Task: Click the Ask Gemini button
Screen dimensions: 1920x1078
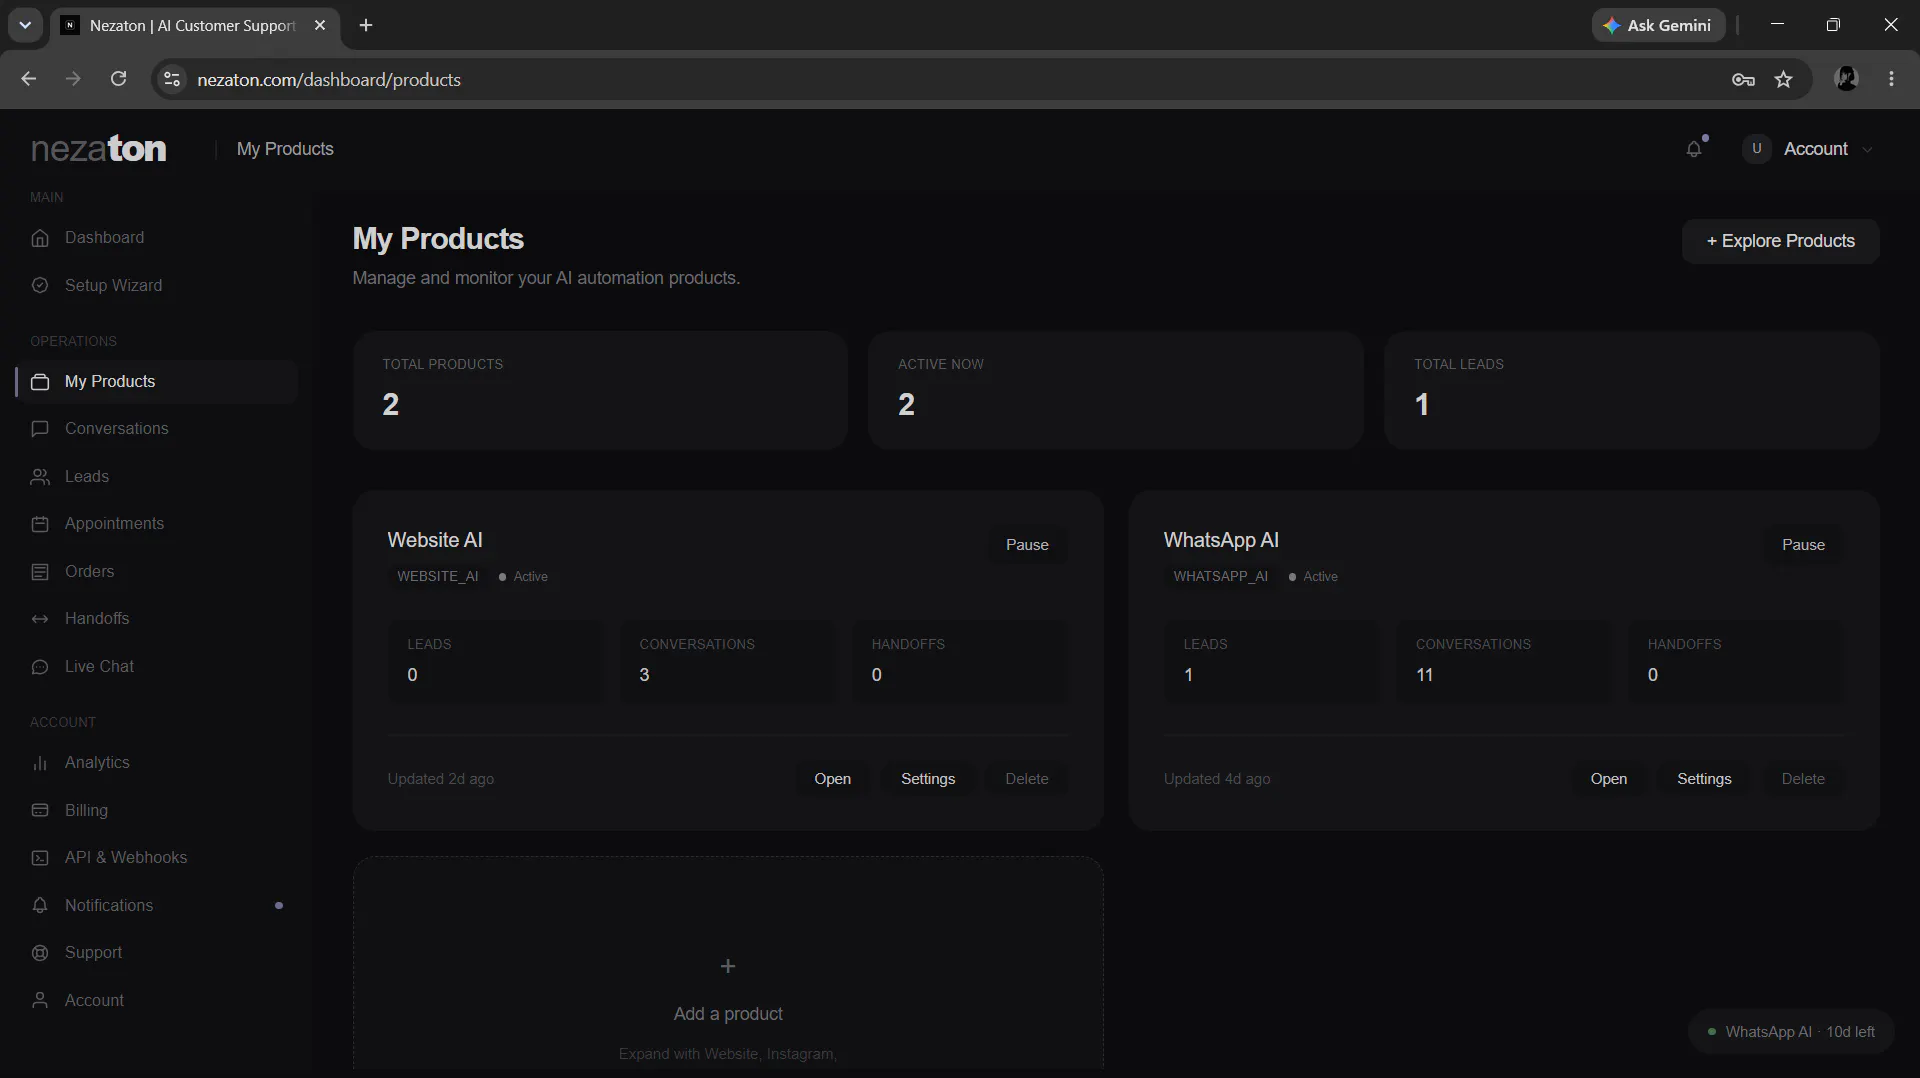Action: (1658, 25)
